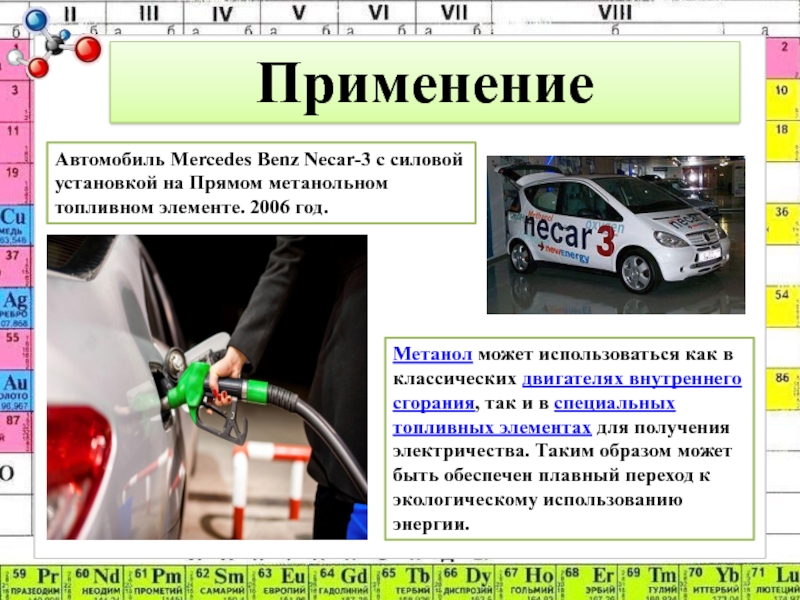Click group III column header
Screen dimensions: 800x600
point(148,12)
